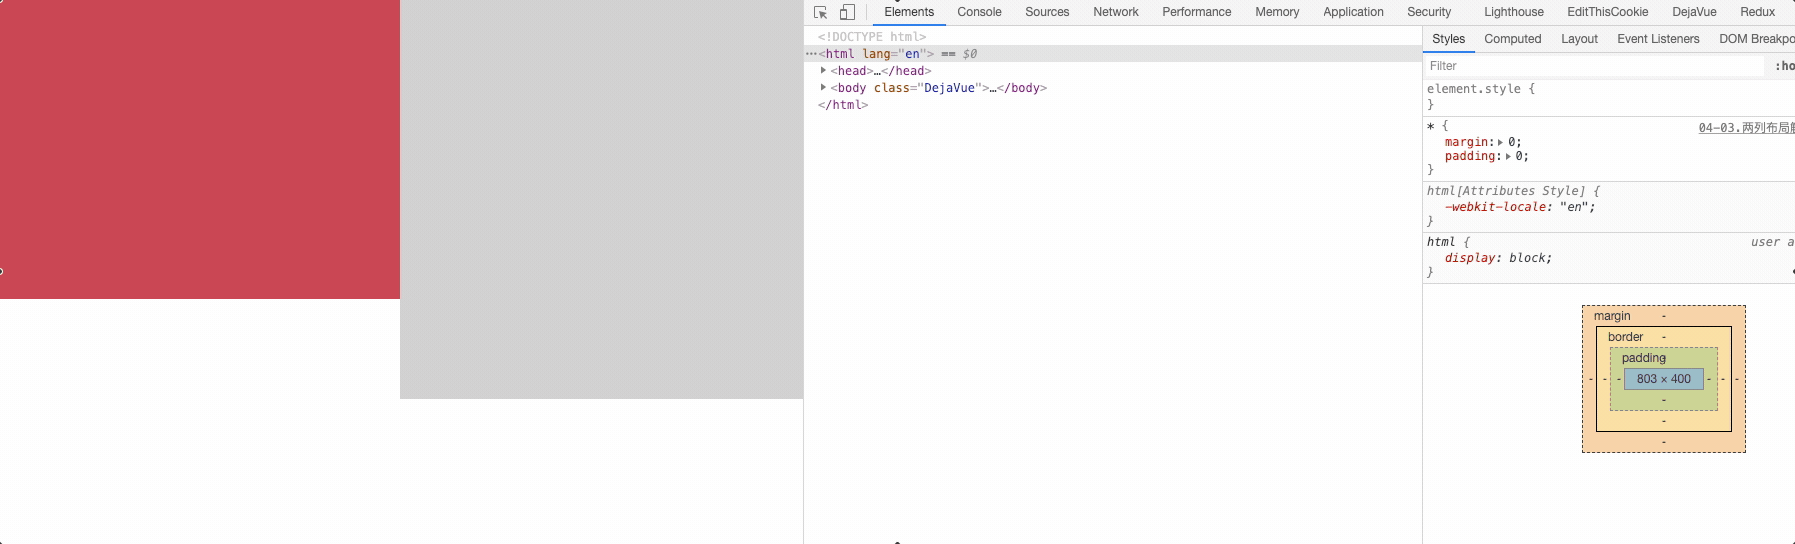Switch to the Computed styles tab

(1512, 39)
